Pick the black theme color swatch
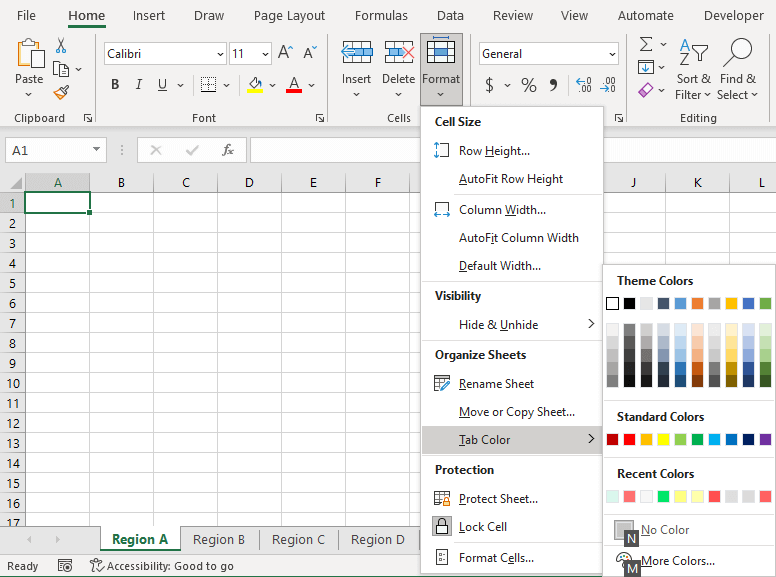Viewport: 776px width, 577px height. tap(630, 303)
